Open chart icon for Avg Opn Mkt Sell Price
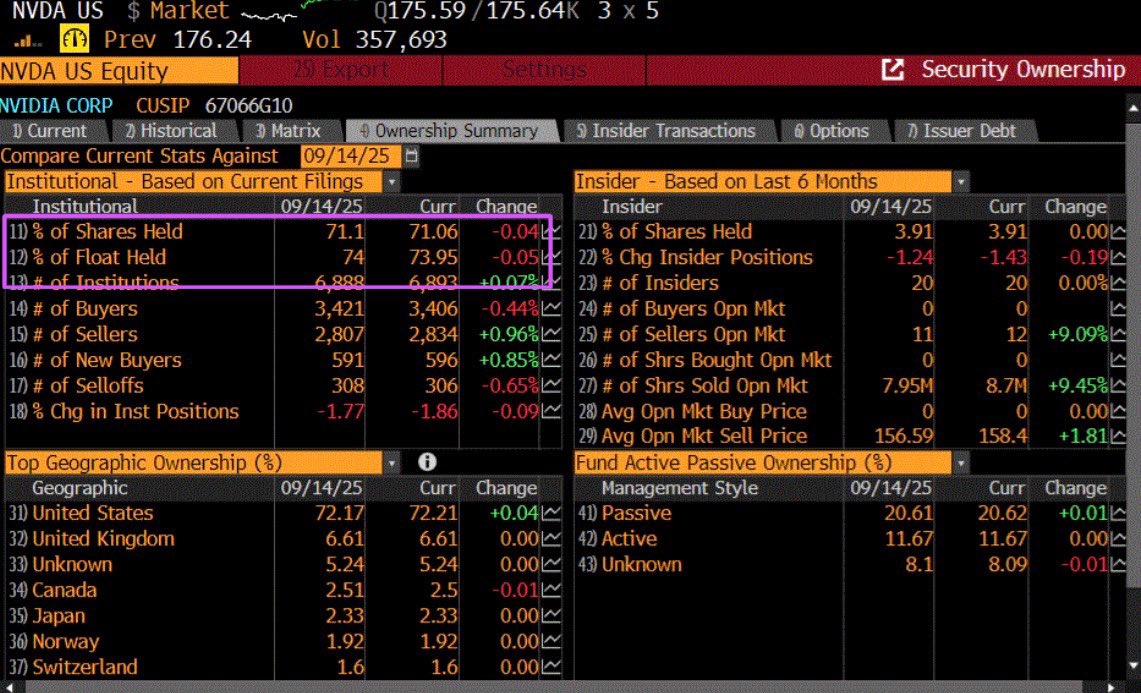 point(1118,437)
